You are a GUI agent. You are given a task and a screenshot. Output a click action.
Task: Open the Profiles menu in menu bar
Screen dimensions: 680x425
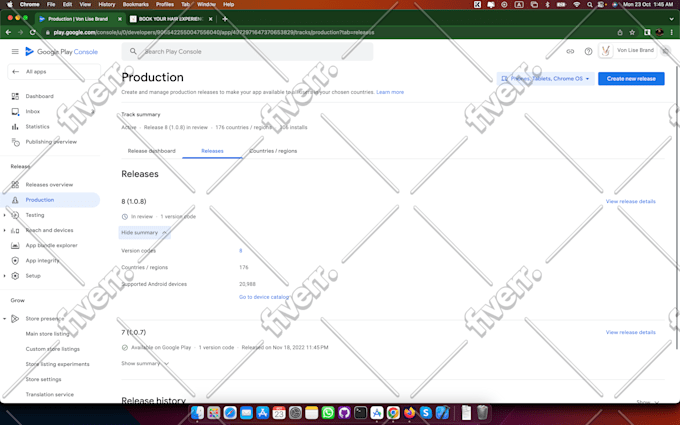click(165, 4)
